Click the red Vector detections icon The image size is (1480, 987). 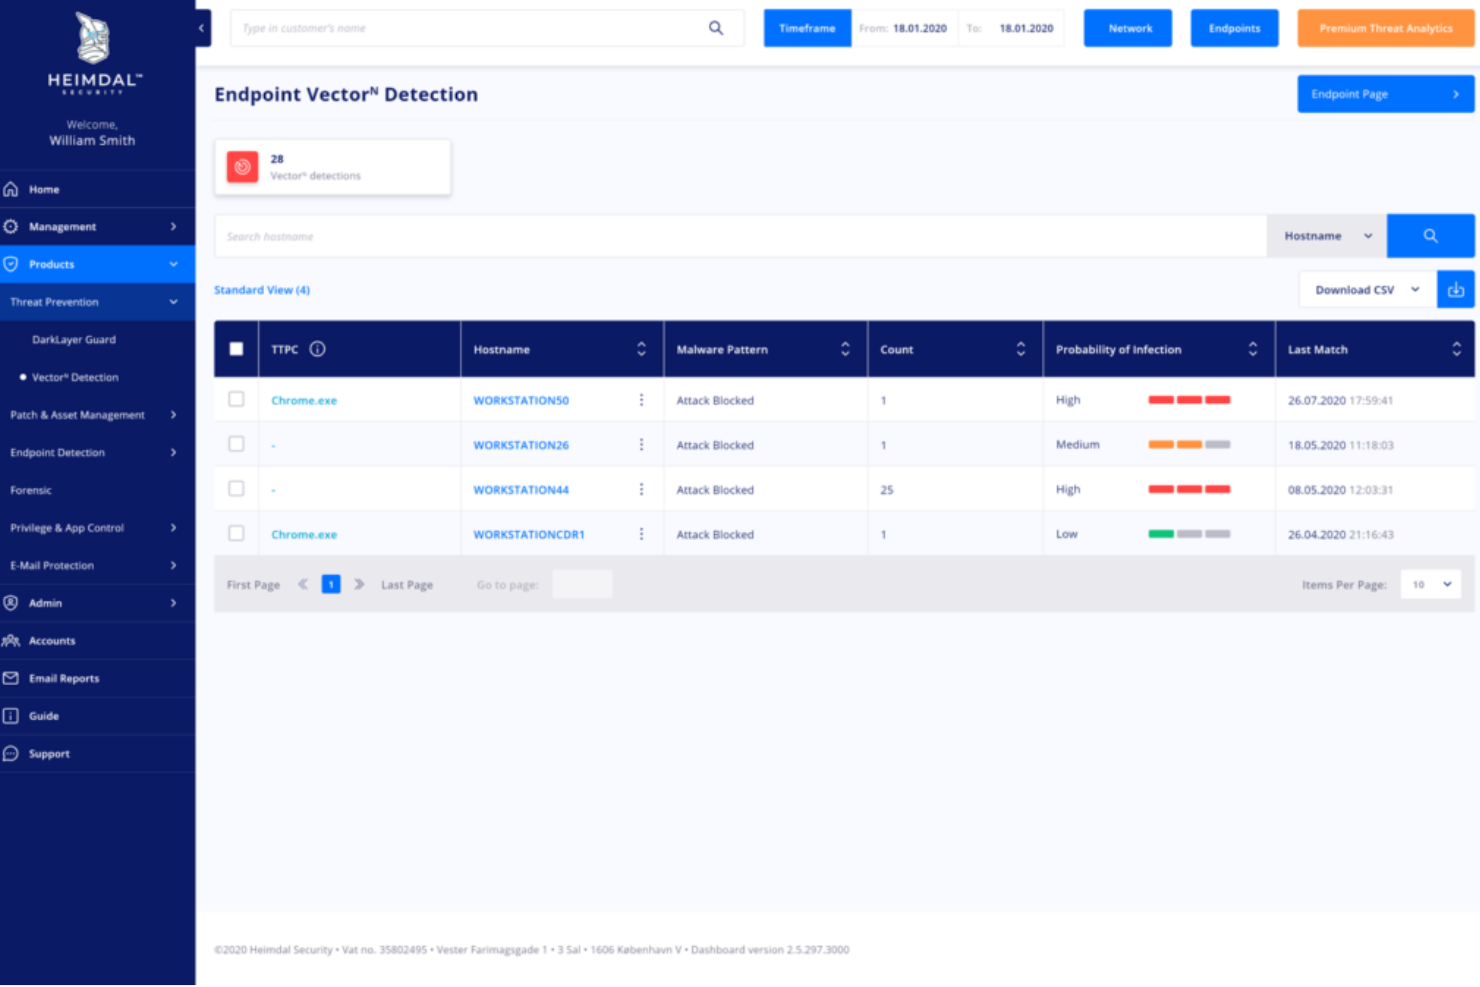pos(242,167)
